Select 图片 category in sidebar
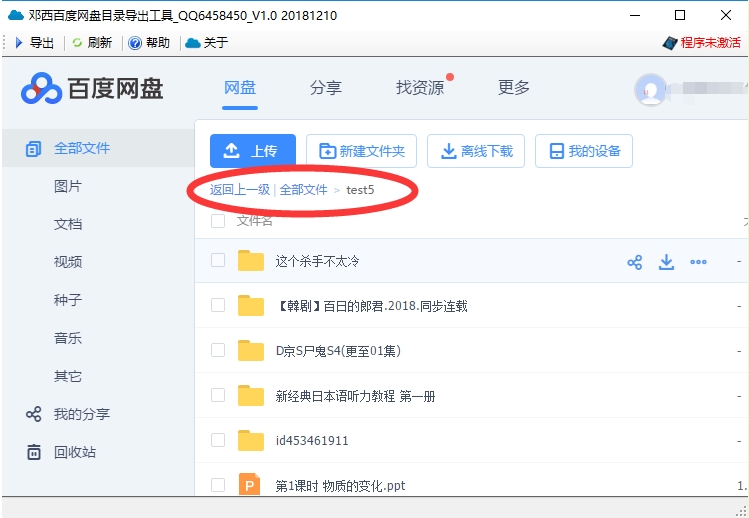The height and width of the screenshot is (518, 749). (x=68, y=186)
